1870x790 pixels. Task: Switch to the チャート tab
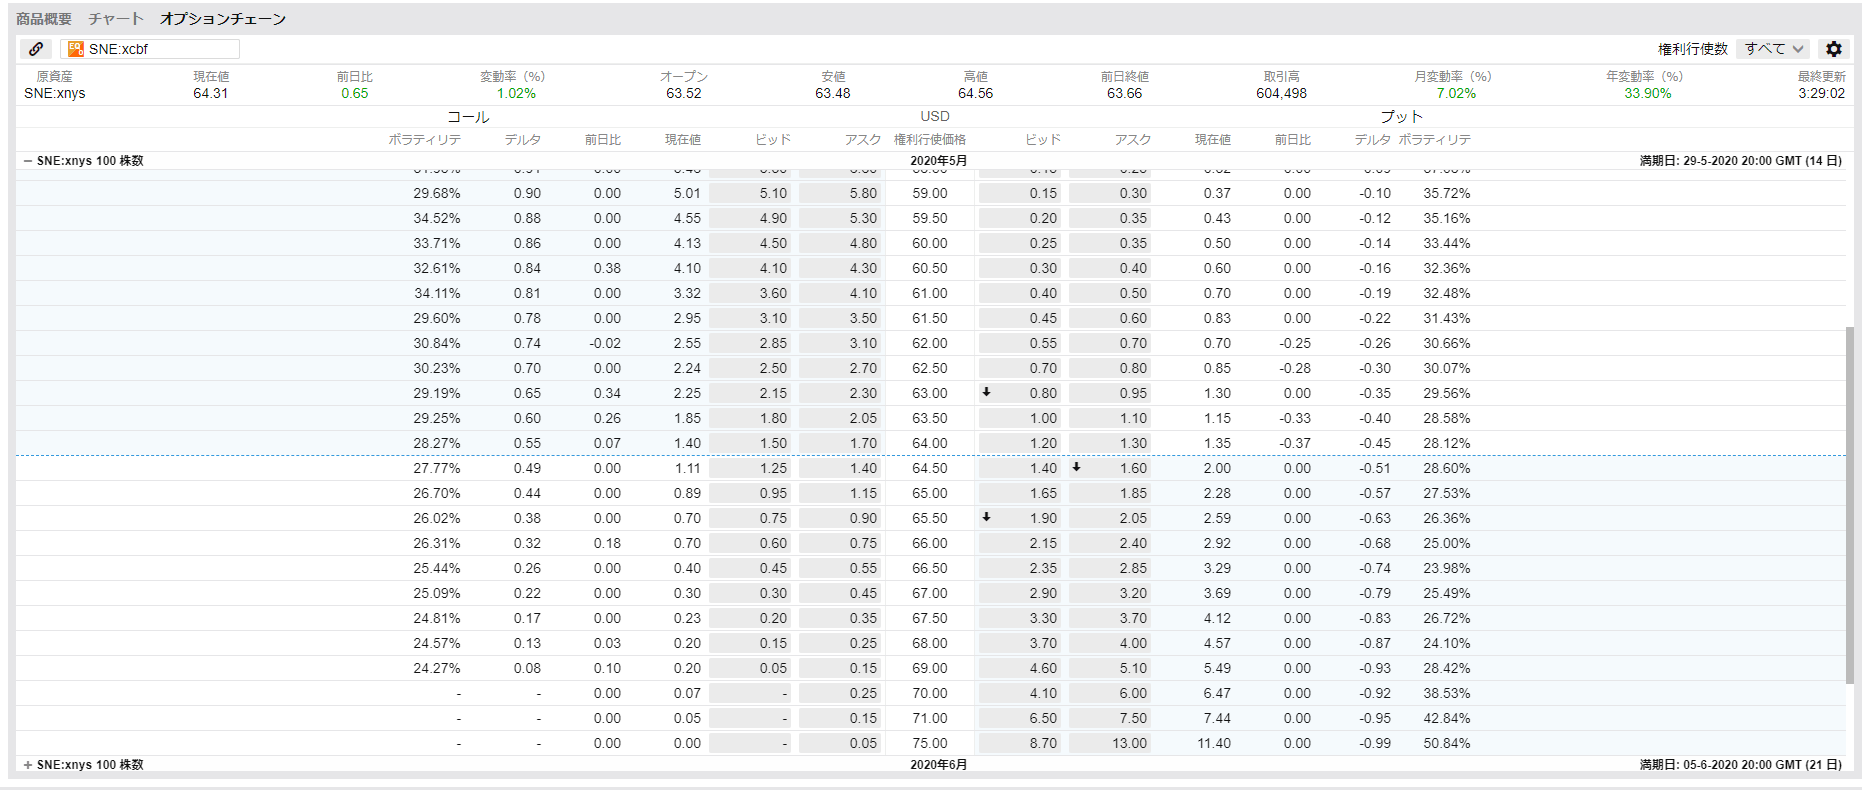(116, 19)
